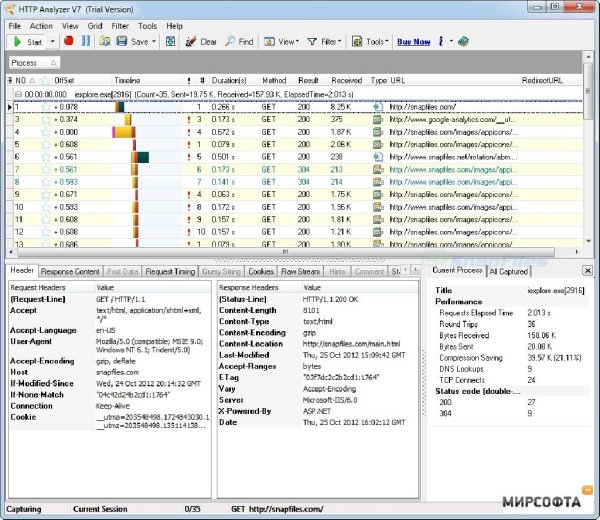Toggle the star on row 10
This screenshot has height=520, width=600.
click(46, 207)
